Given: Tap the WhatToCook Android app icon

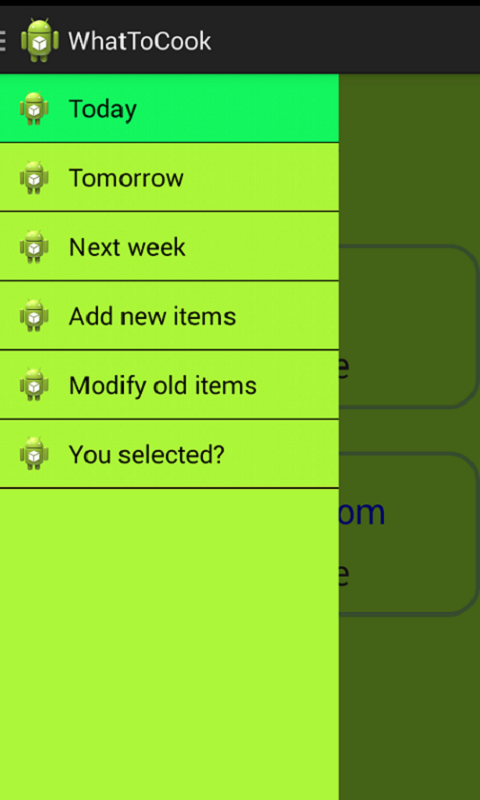Looking at the screenshot, I should click(40, 40).
